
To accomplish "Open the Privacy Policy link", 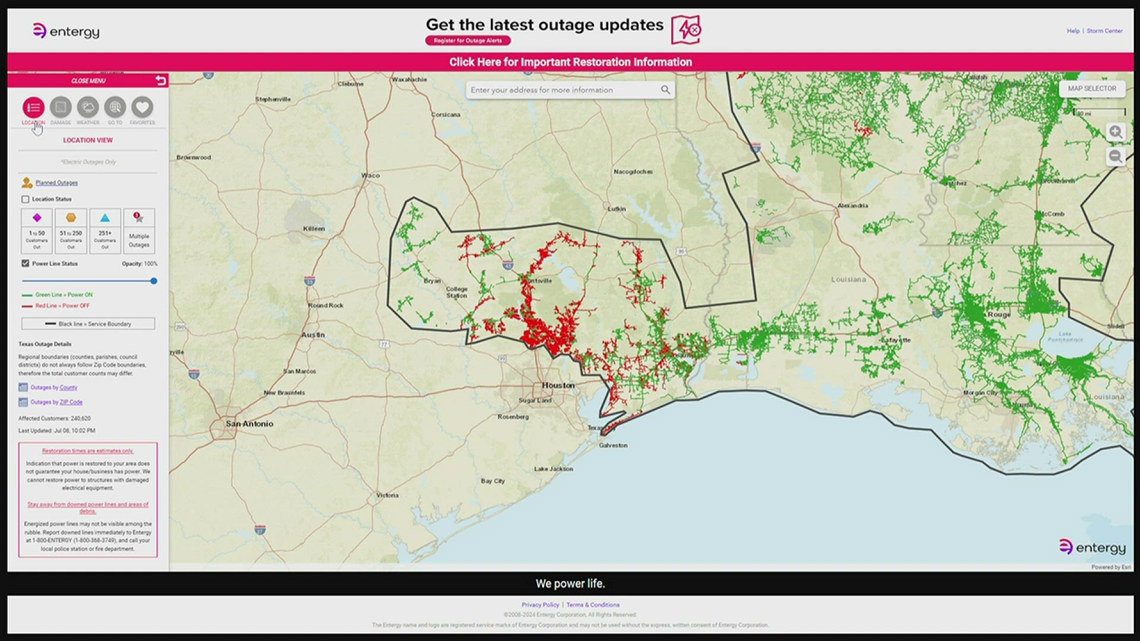I will [540, 605].
